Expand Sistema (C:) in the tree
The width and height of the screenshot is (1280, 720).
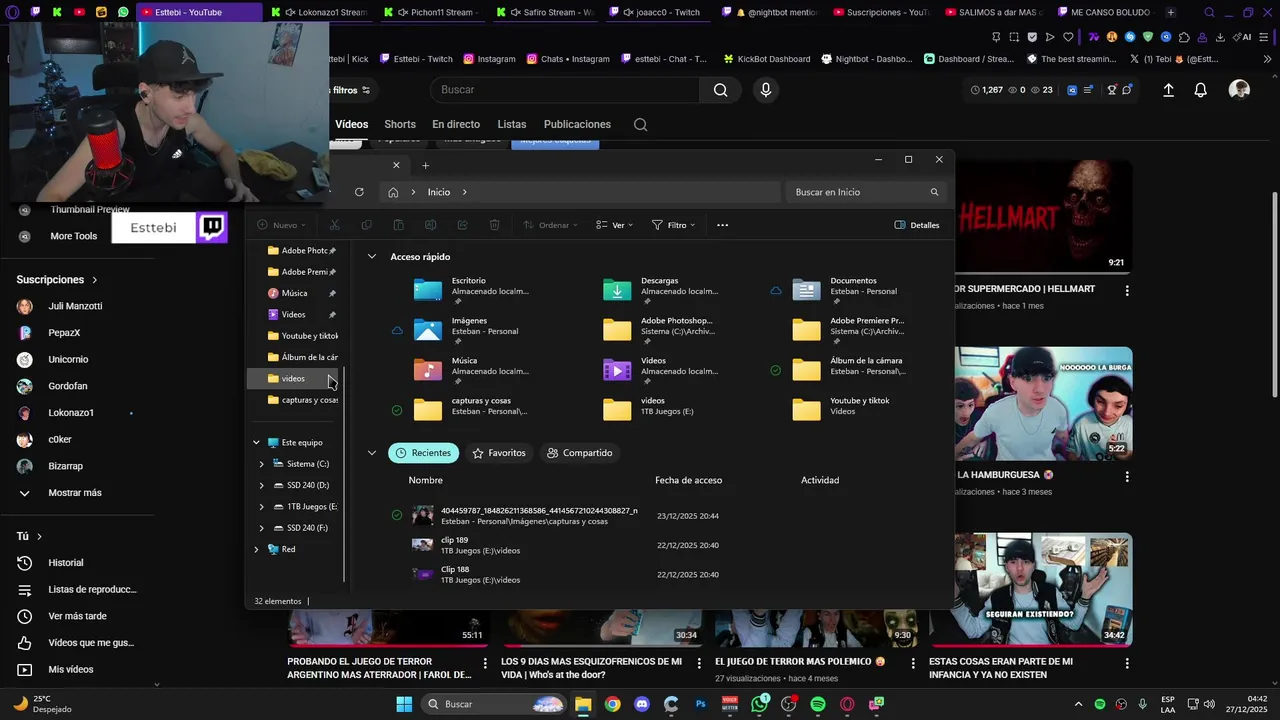261,464
